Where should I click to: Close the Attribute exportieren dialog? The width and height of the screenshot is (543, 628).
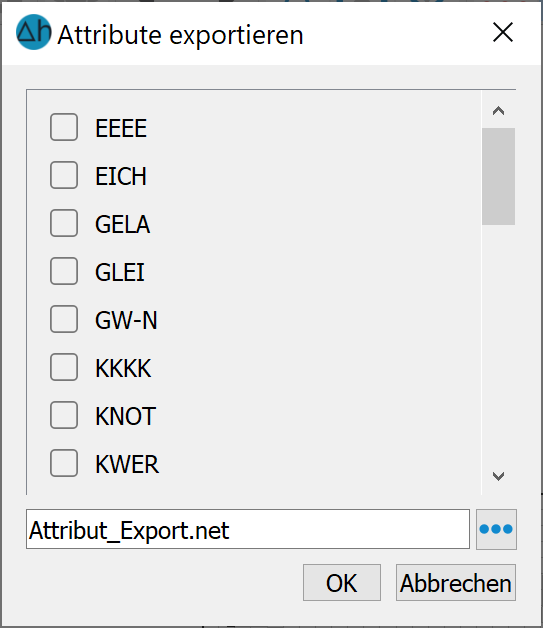pyautogui.click(x=503, y=32)
